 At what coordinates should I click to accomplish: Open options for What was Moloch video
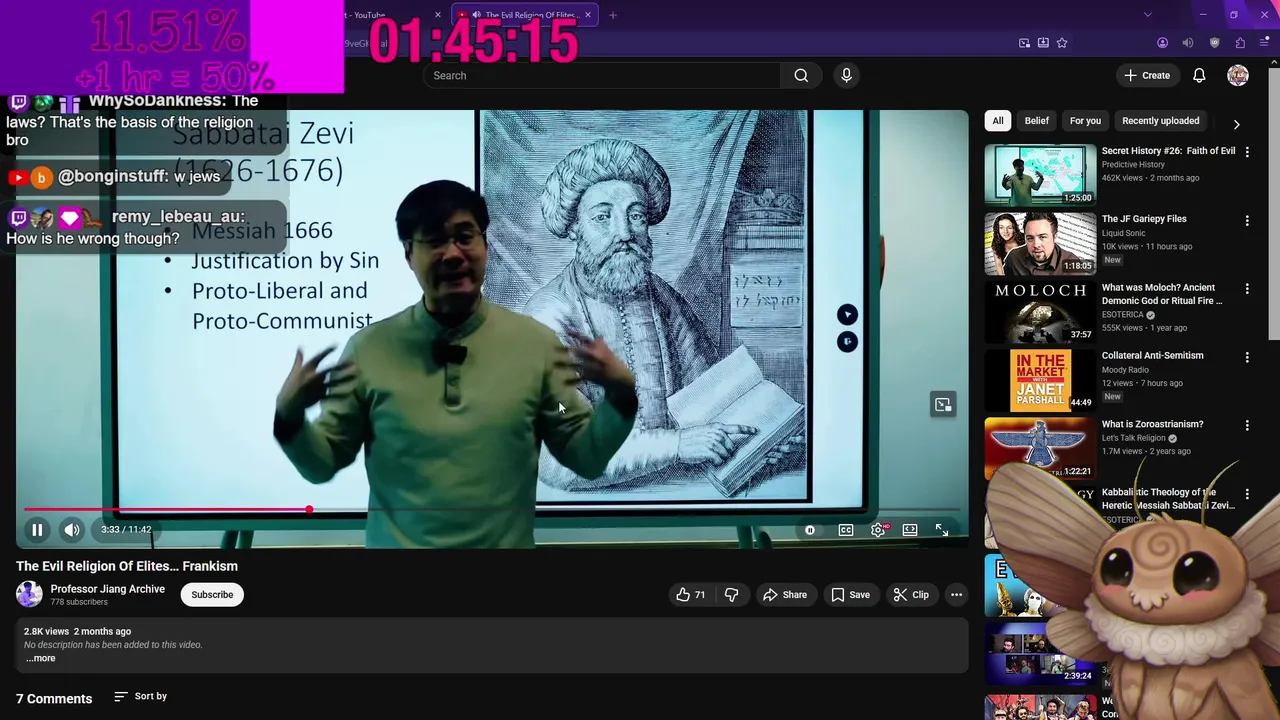tap(1247, 289)
